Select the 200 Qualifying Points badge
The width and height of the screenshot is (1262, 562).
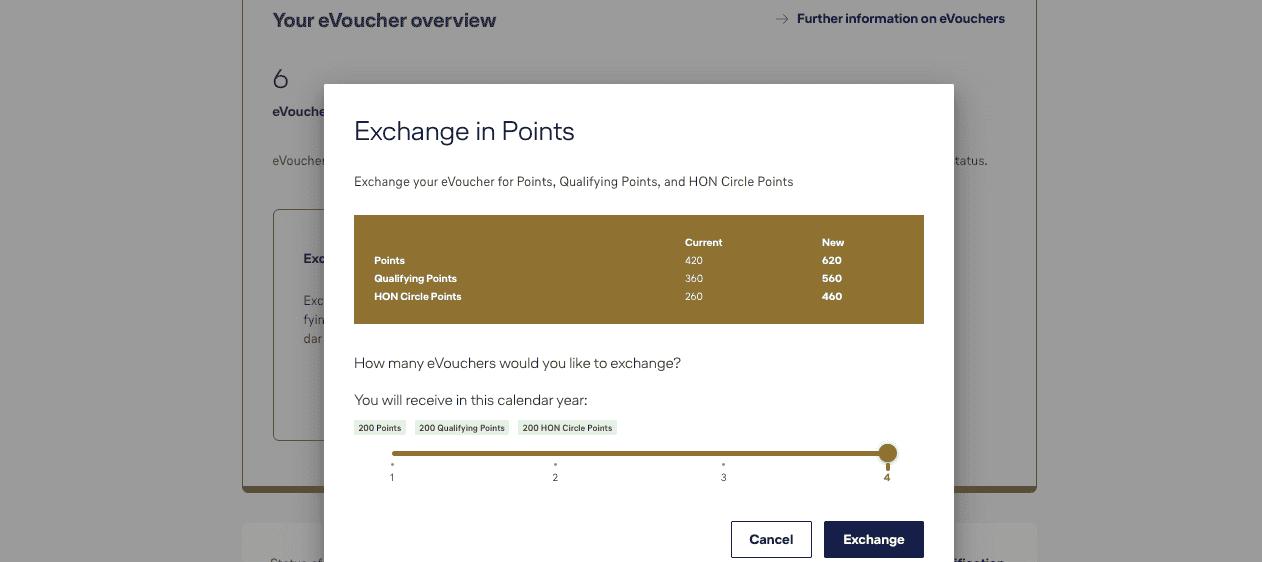[461, 428]
